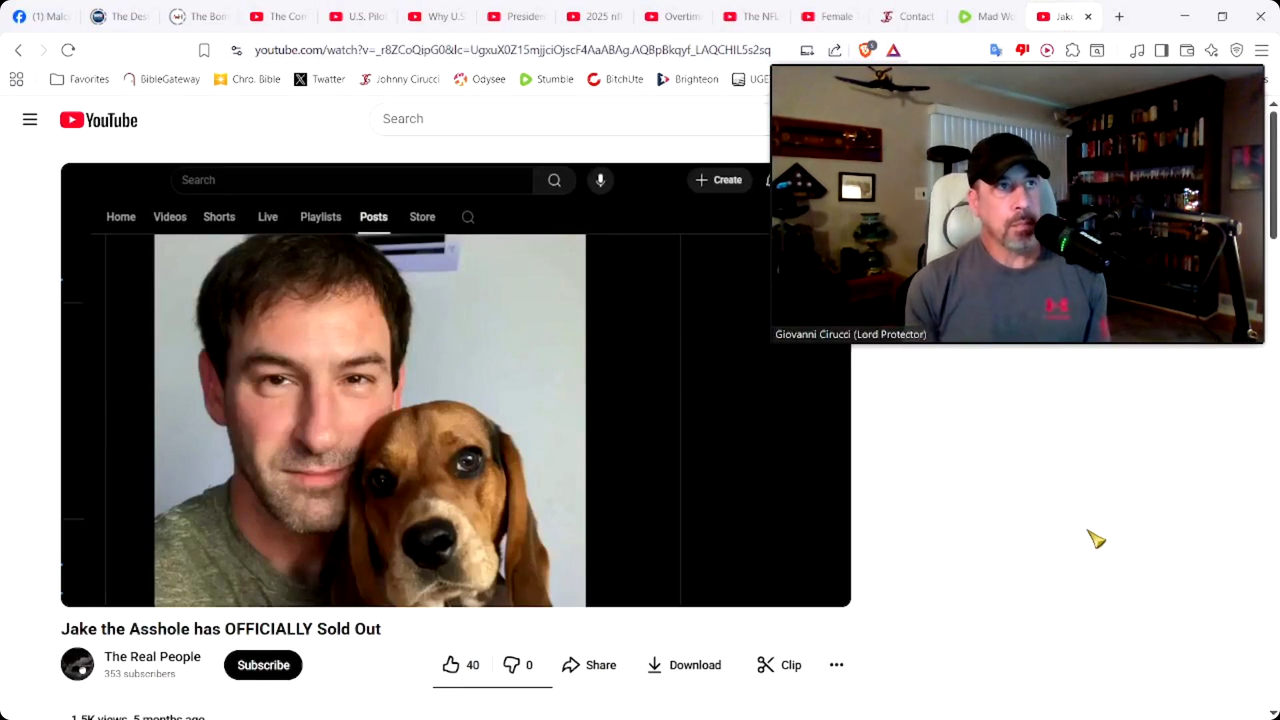Click the YouTube logo
This screenshot has width=1280, height=720.
point(98,120)
